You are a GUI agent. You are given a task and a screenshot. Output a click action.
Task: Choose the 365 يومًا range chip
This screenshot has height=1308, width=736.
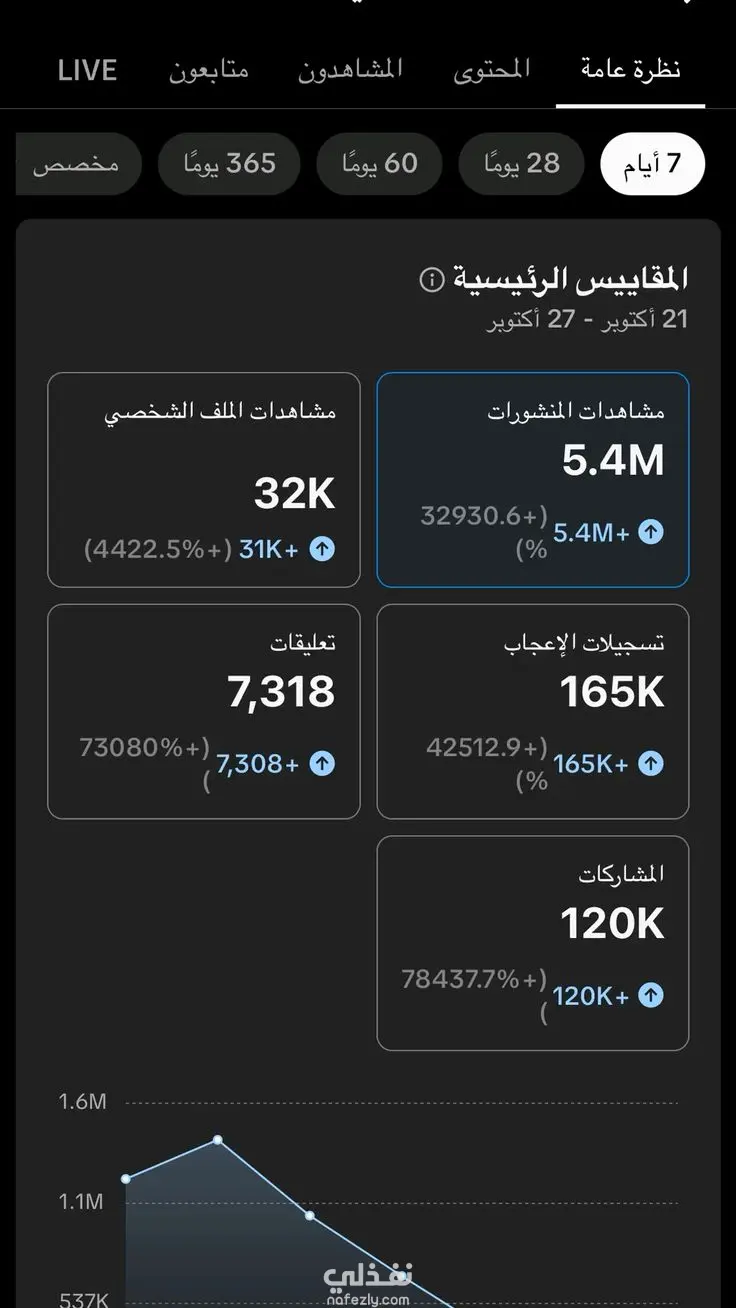[229, 163]
